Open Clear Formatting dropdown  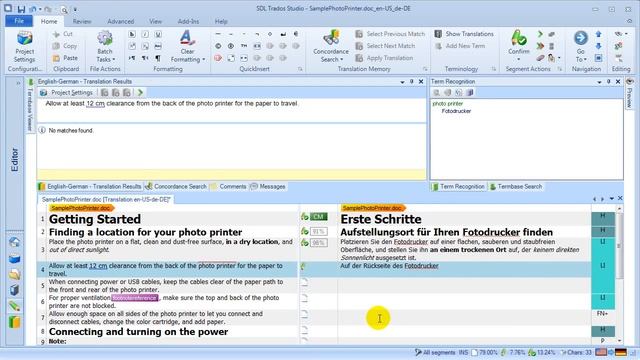[187, 47]
